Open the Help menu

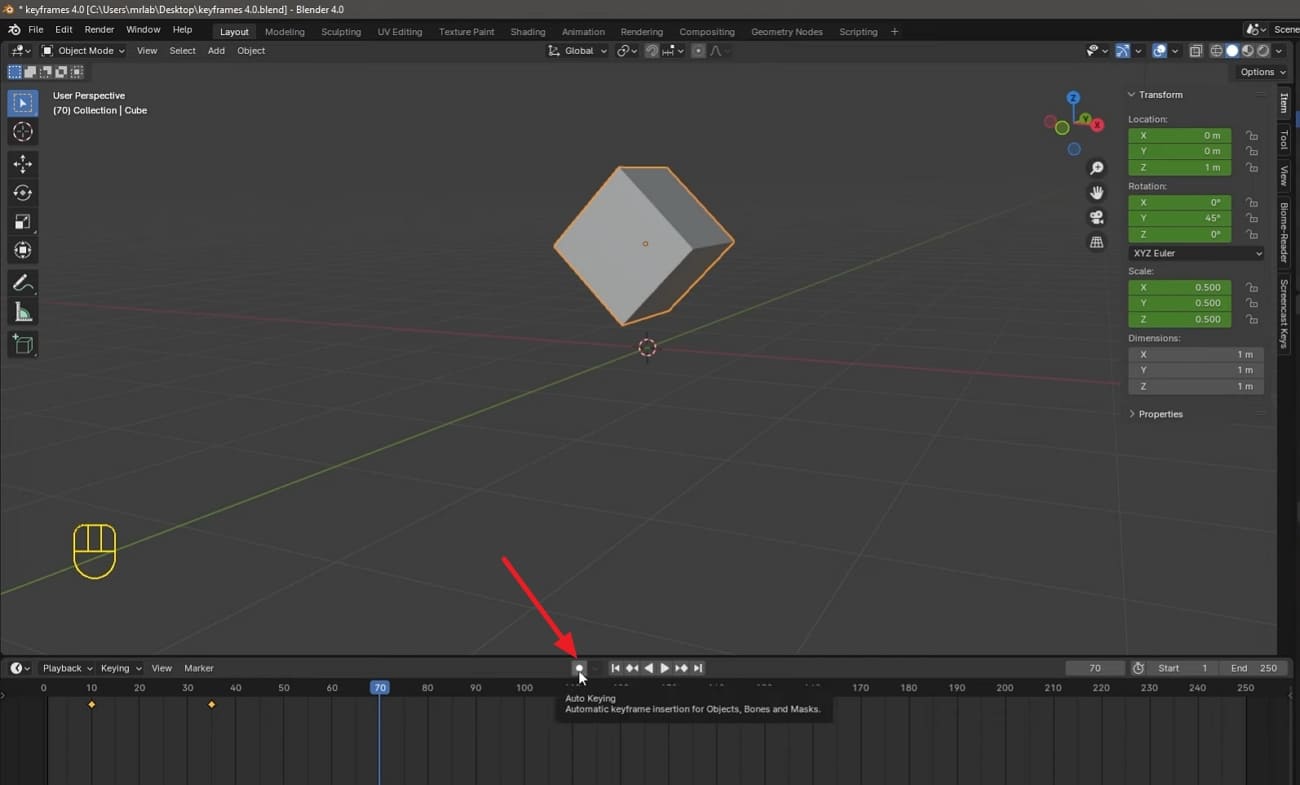tap(182, 30)
